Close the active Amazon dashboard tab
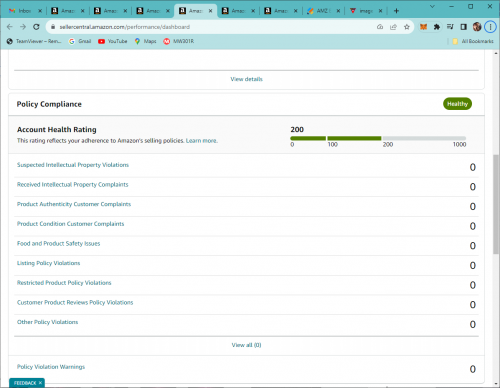Image resolution: width=500 pixels, height=388 pixels. coord(210,11)
